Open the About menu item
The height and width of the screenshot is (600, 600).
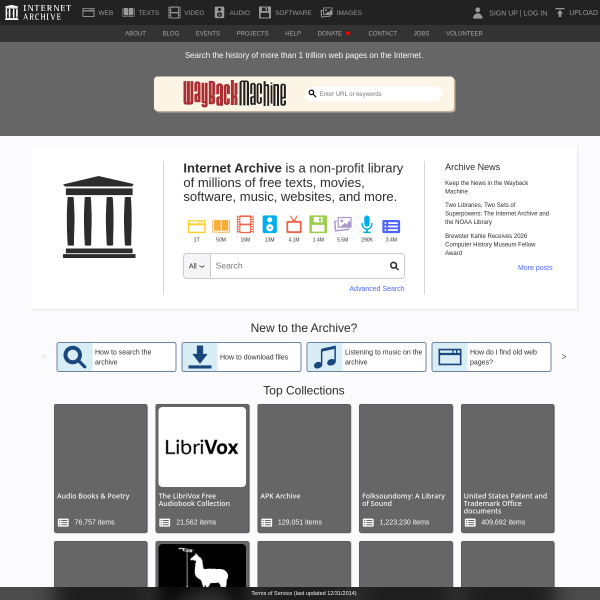[135, 33]
